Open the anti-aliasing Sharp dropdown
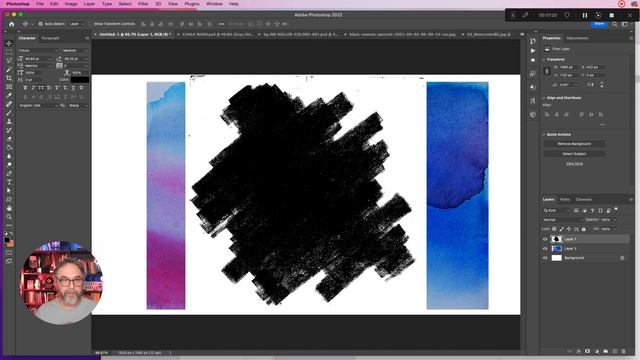 pyautogui.click(x=78, y=106)
